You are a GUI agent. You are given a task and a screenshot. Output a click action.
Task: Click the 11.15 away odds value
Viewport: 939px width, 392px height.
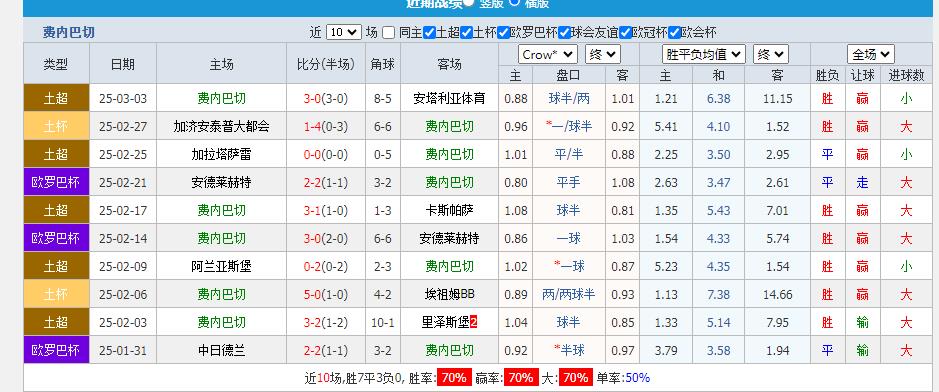tap(777, 98)
